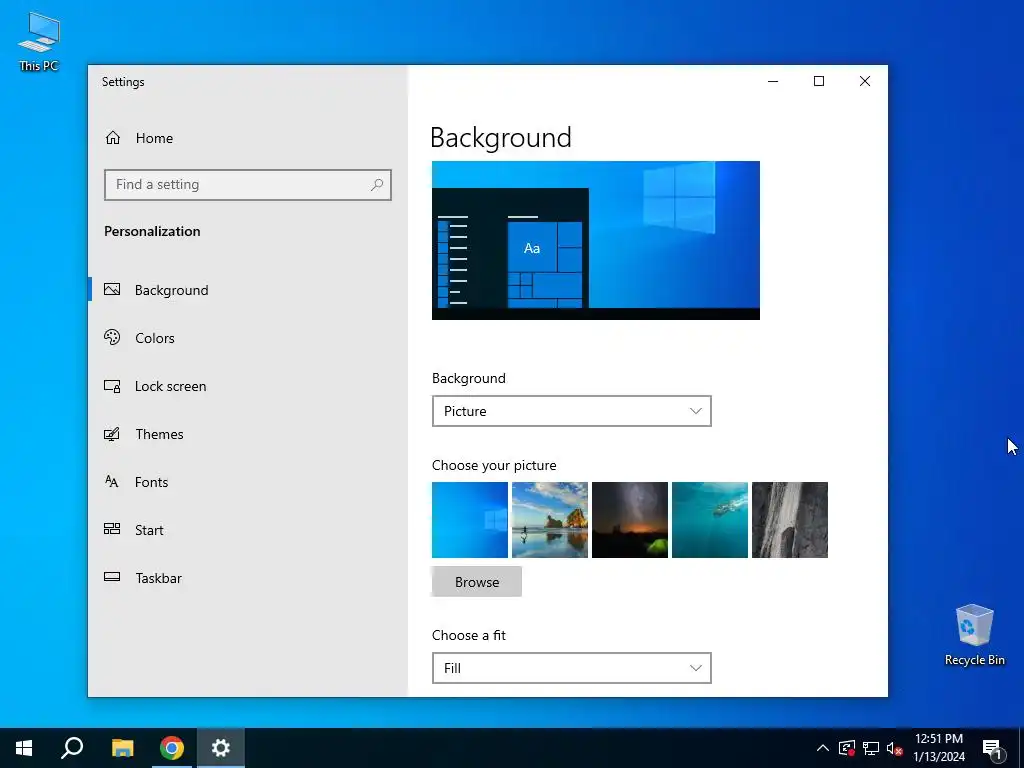1024x768 pixels.
Task: Choose the night sky tent wallpaper
Action: tap(630, 520)
